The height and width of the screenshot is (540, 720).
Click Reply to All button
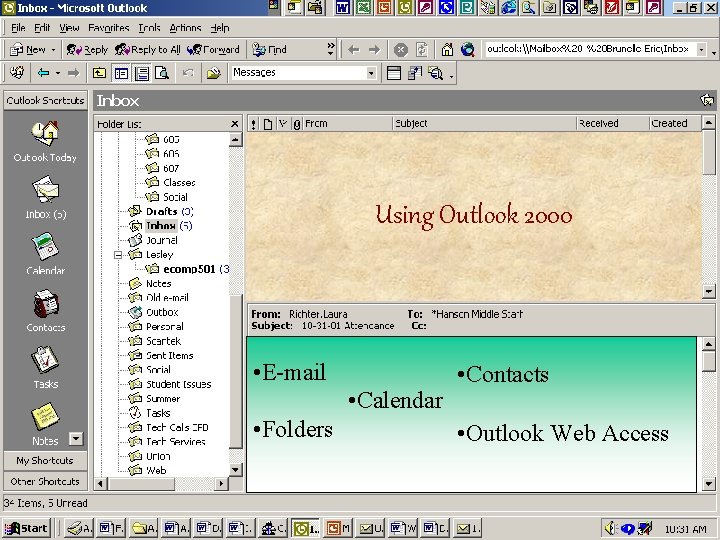pyautogui.click(x=147, y=49)
